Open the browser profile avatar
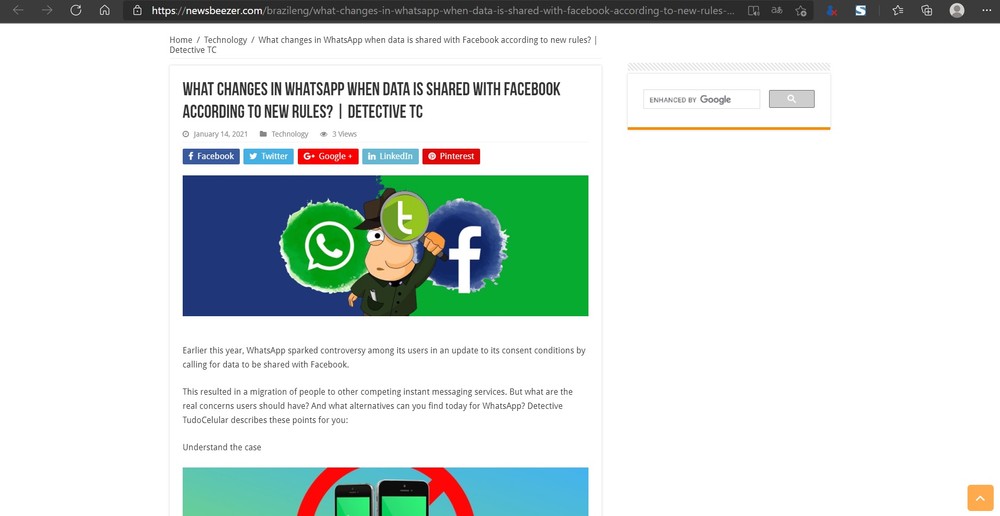Viewport: 1000px width, 516px height. [957, 10]
